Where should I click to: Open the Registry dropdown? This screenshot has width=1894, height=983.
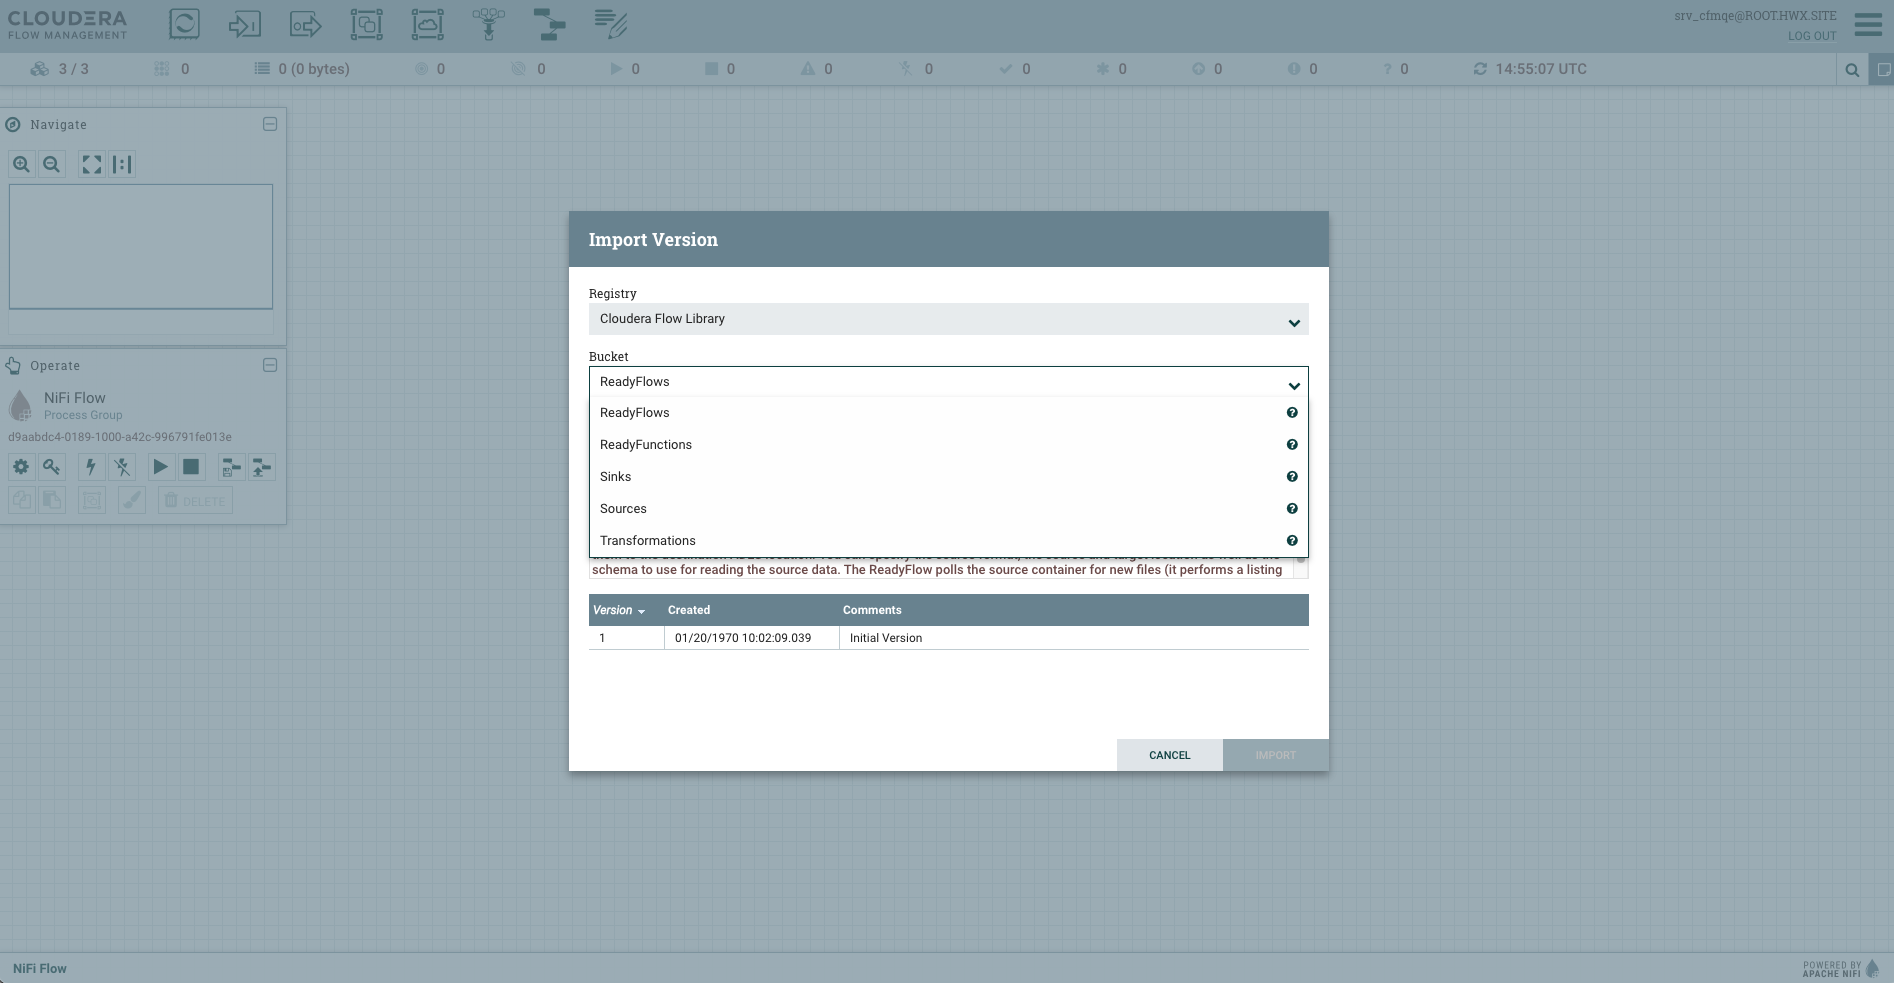click(947, 320)
